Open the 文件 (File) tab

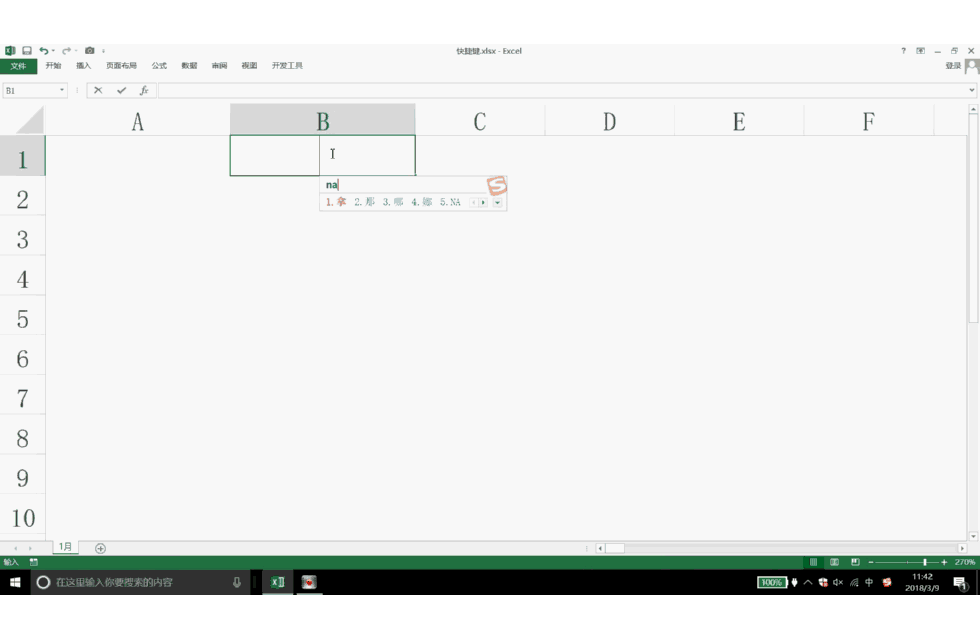coord(18,66)
